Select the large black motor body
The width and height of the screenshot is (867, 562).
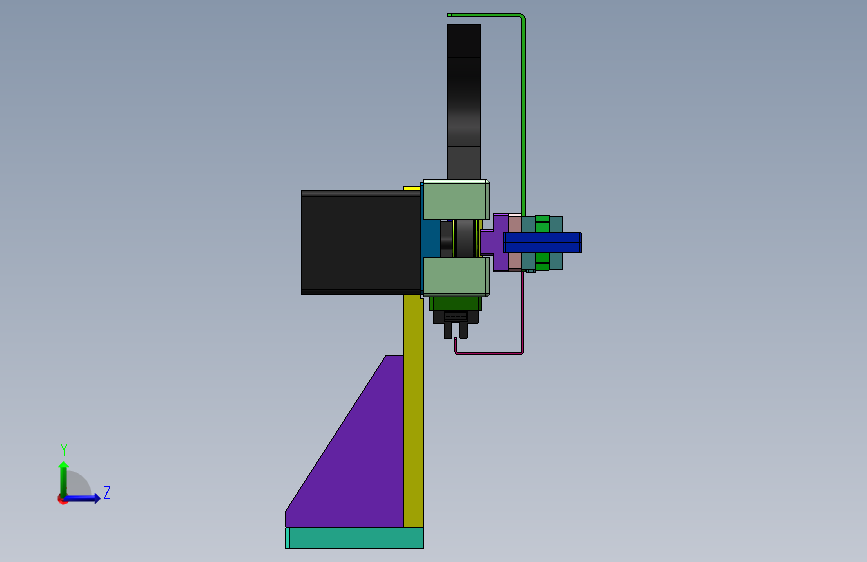pos(361,242)
